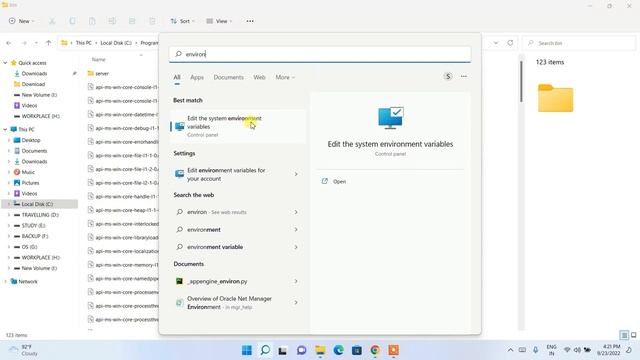Expand the More search filter dropdown
640x360 pixels.
[285, 77]
